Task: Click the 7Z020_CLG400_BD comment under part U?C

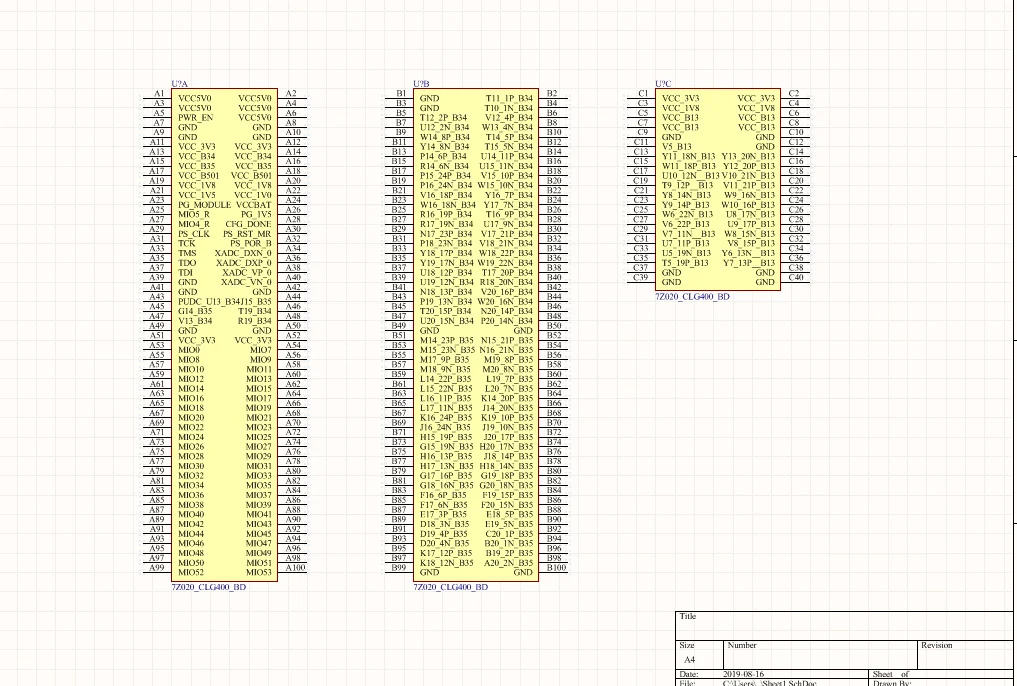Action: point(692,296)
